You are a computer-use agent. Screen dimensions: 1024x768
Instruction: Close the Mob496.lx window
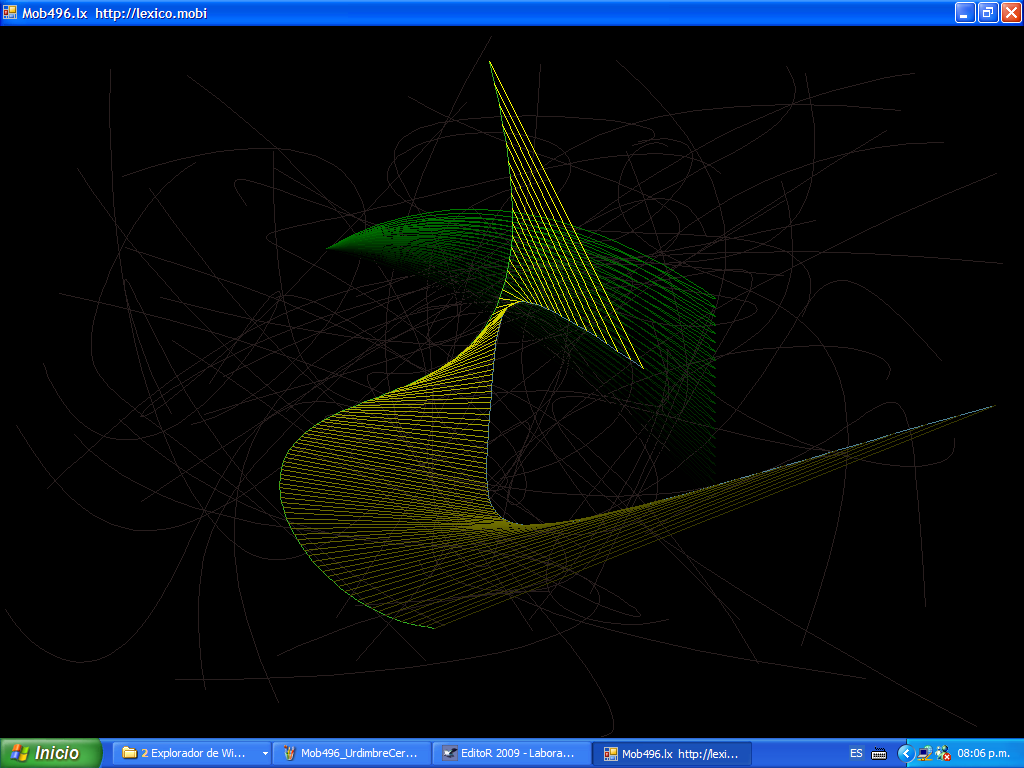1011,13
